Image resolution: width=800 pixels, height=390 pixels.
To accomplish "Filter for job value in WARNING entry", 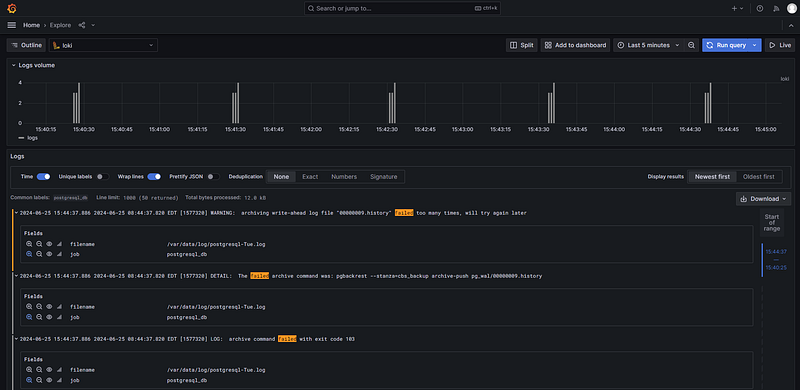I will [x=29, y=254].
